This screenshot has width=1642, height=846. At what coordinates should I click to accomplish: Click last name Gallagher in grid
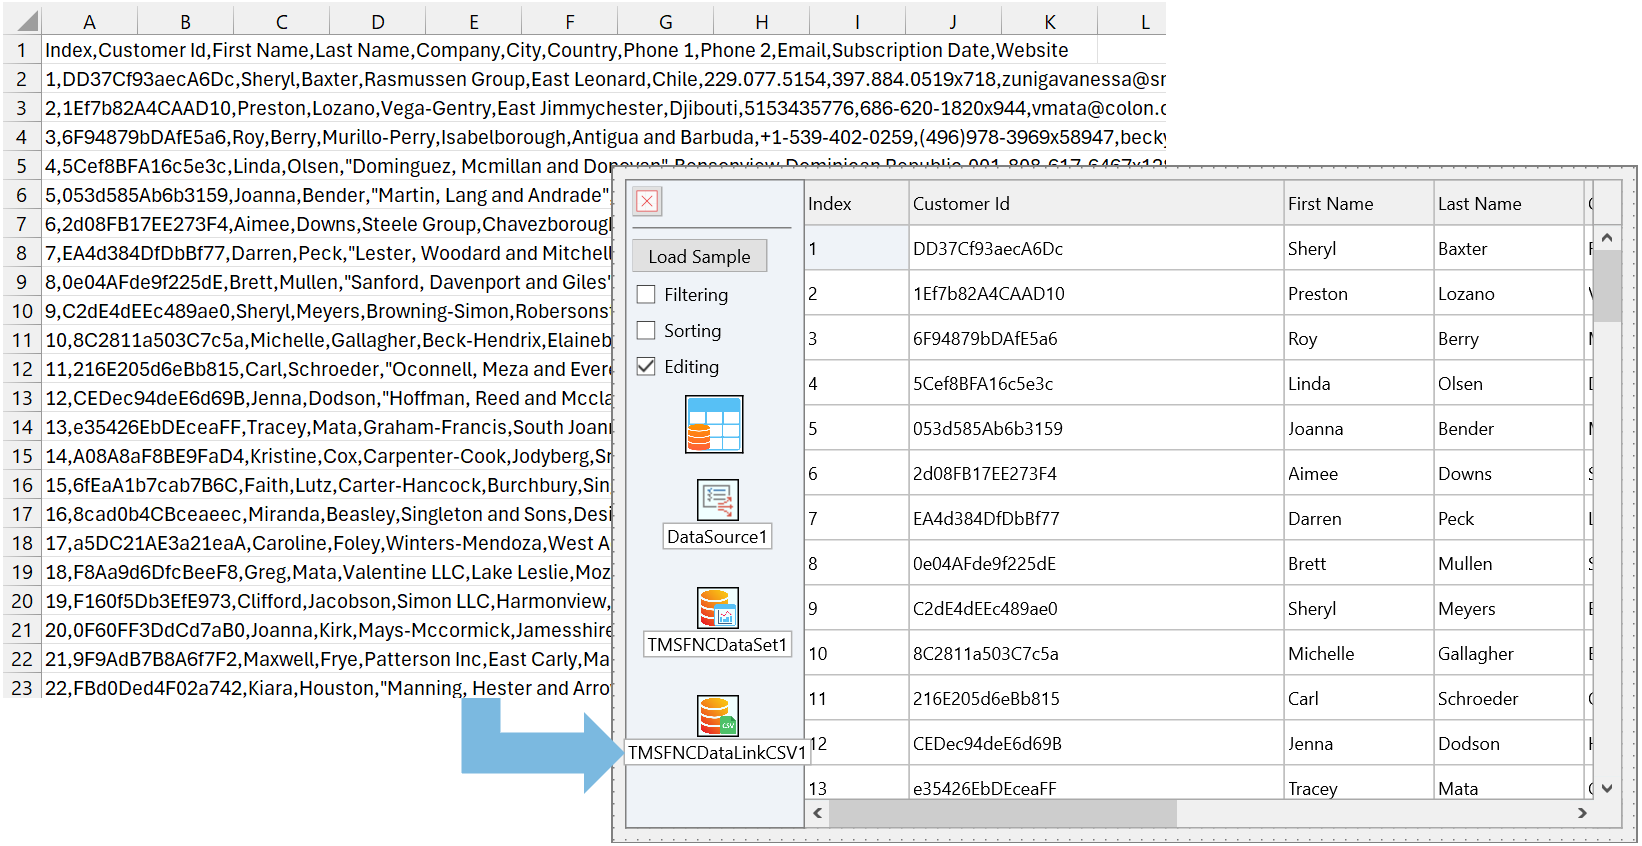click(1508, 653)
